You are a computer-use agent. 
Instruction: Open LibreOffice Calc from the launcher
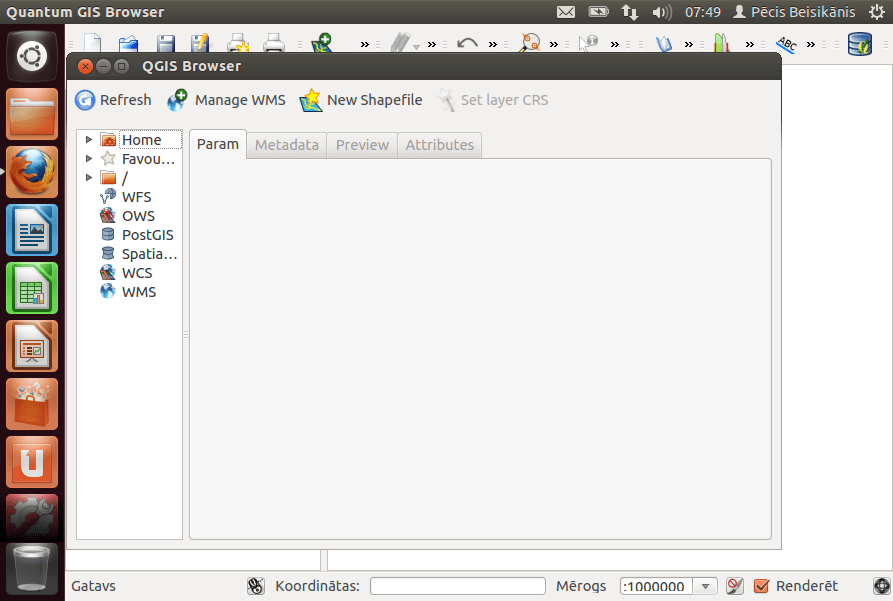(32, 288)
